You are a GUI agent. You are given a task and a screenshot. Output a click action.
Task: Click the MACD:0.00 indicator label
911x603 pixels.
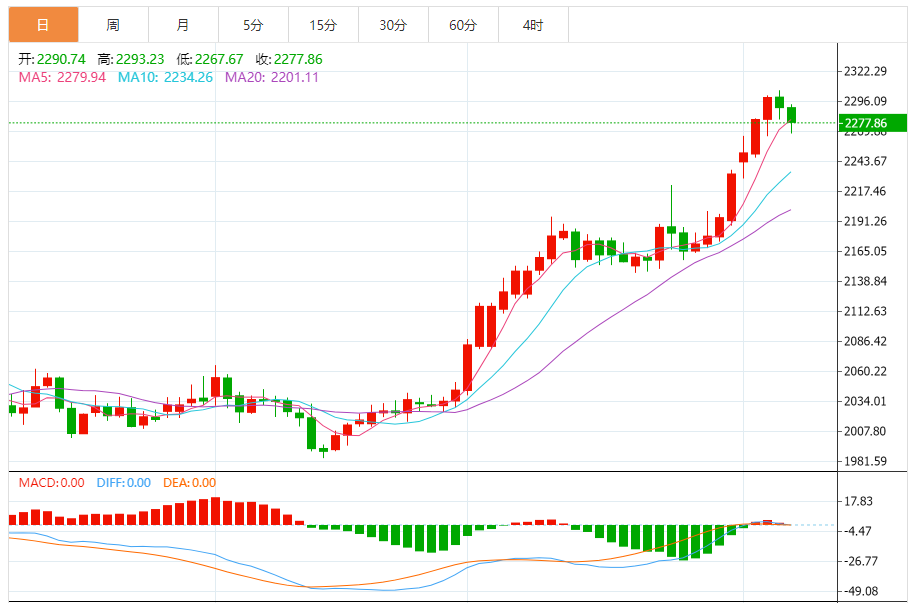tap(52, 483)
